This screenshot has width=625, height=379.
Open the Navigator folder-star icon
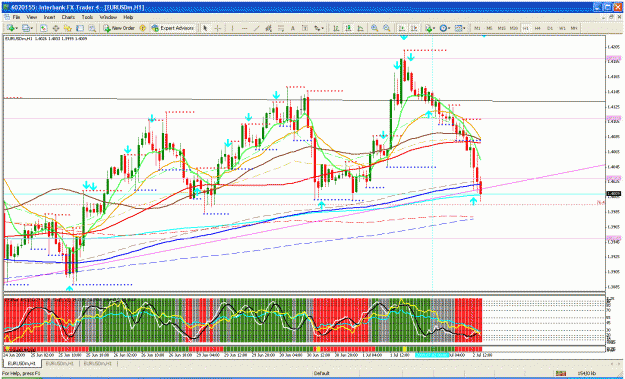pyautogui.click(x=68, y=28)
